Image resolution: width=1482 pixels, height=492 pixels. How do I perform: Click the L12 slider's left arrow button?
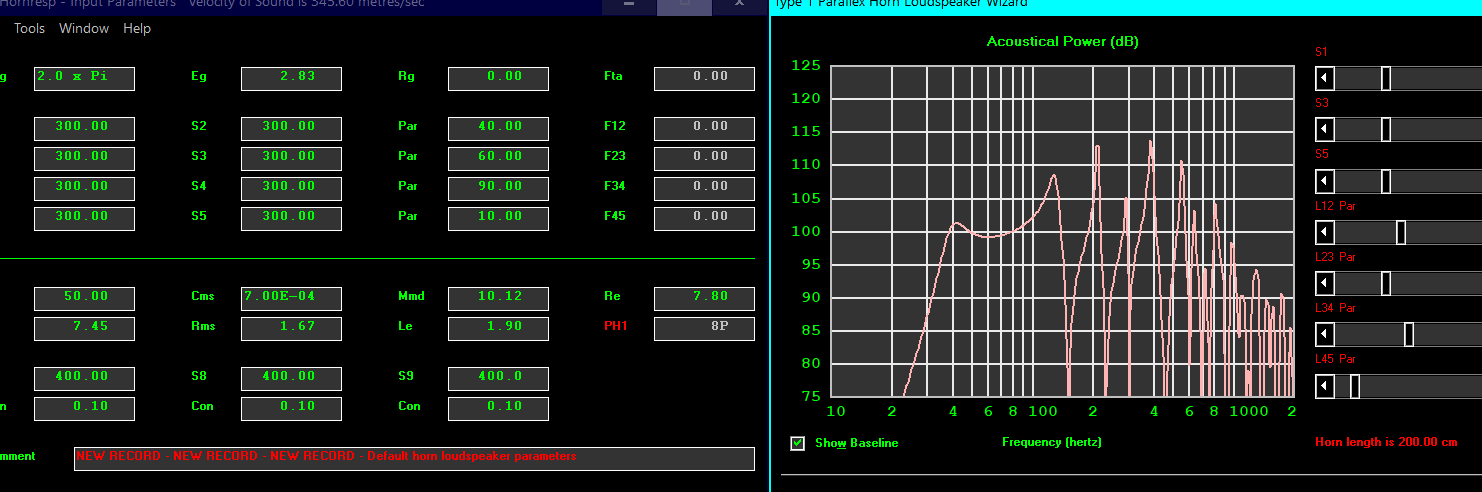[1325, 232]
